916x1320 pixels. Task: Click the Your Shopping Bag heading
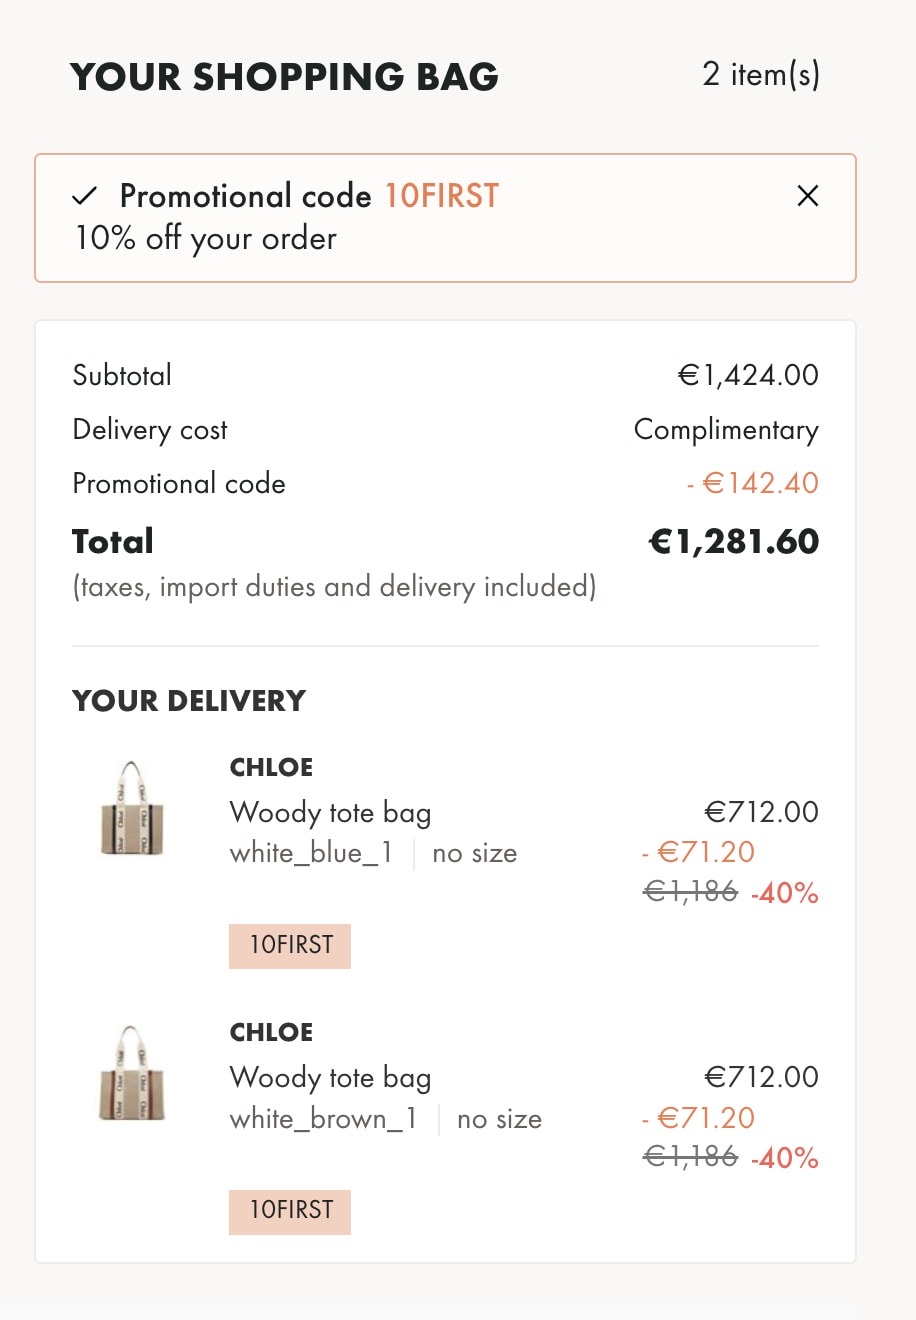point(284,77)
